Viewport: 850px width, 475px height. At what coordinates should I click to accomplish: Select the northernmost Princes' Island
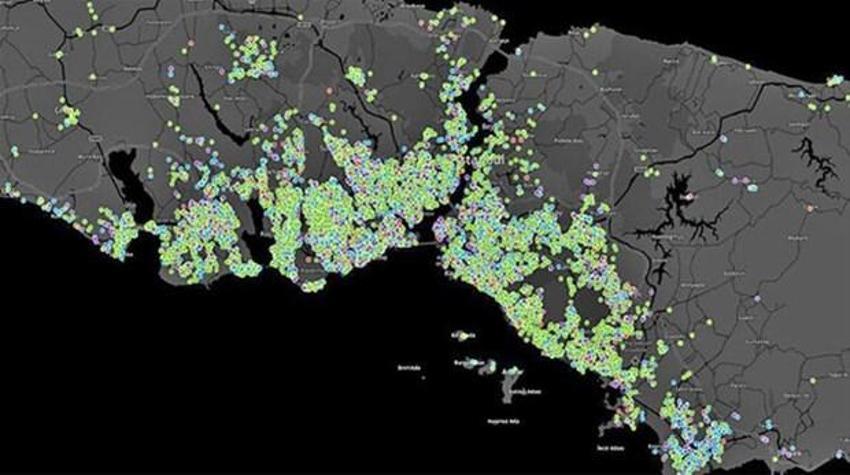point(461,336)
